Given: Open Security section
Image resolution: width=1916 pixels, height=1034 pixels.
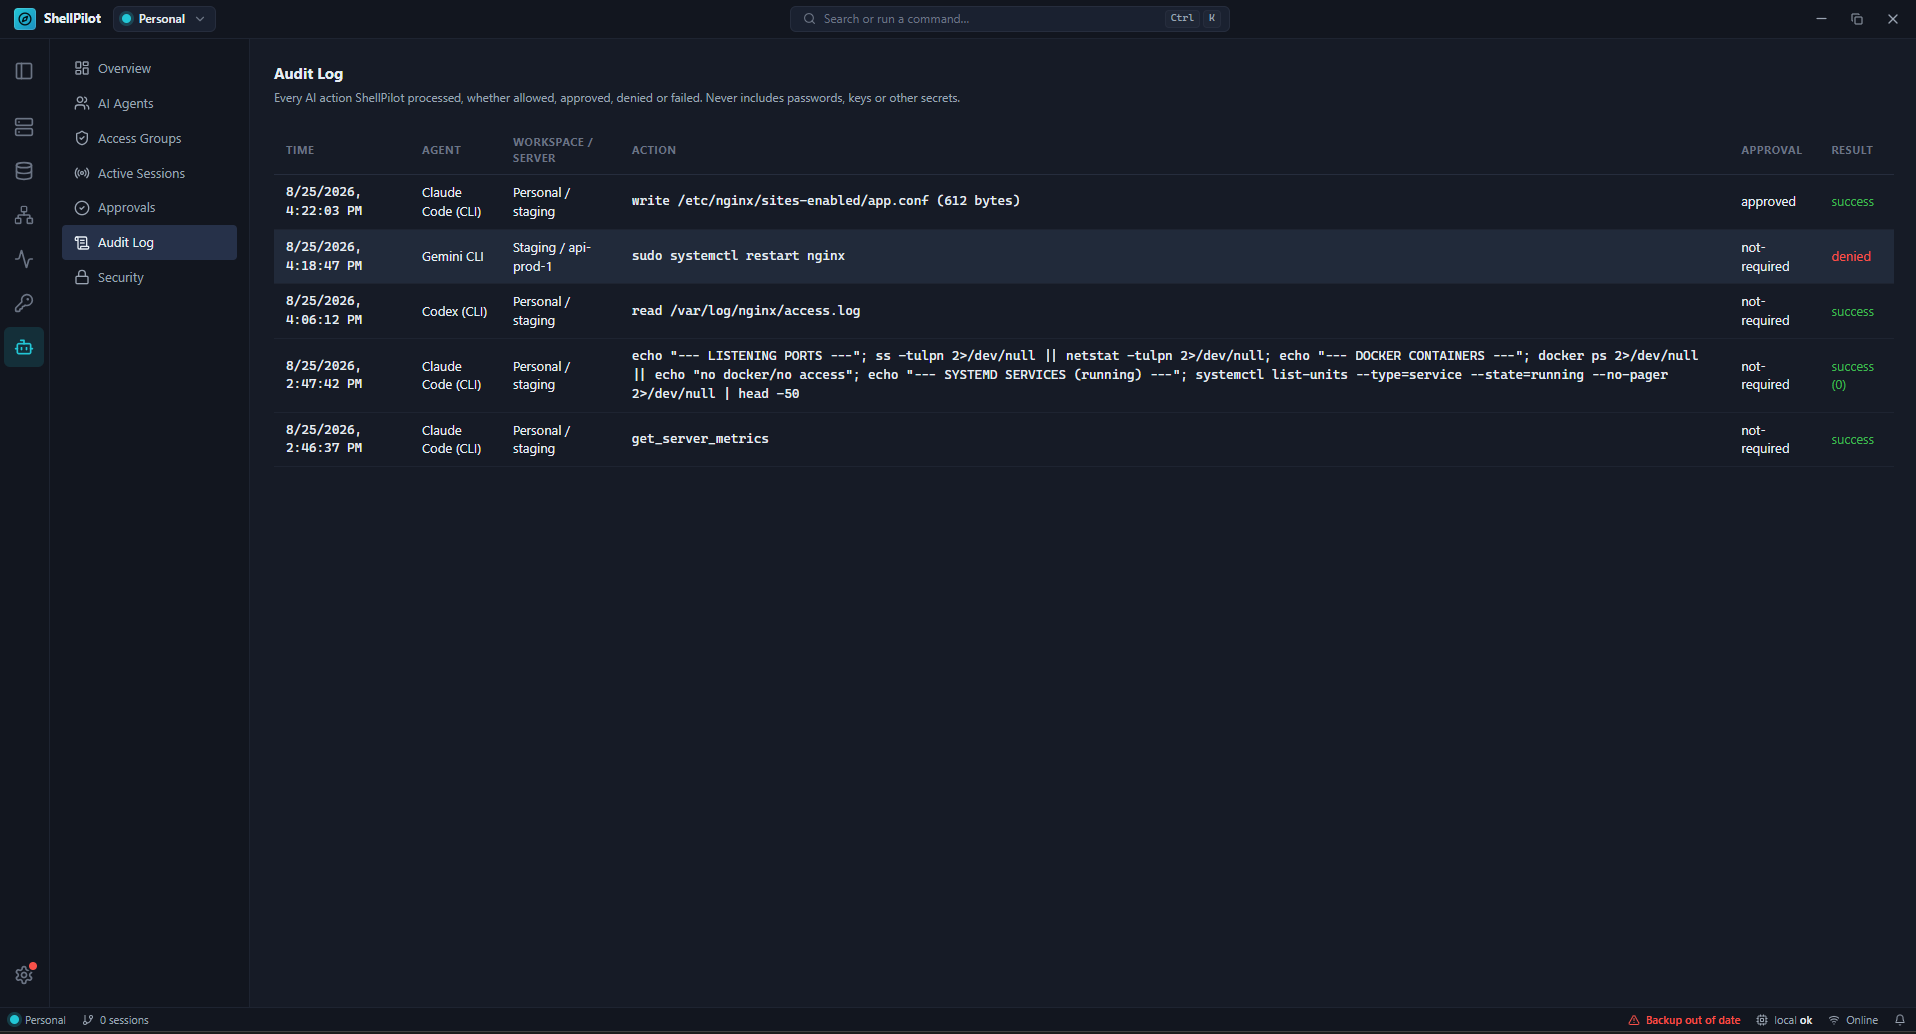Looking at the screenshot, I should 149,278.
